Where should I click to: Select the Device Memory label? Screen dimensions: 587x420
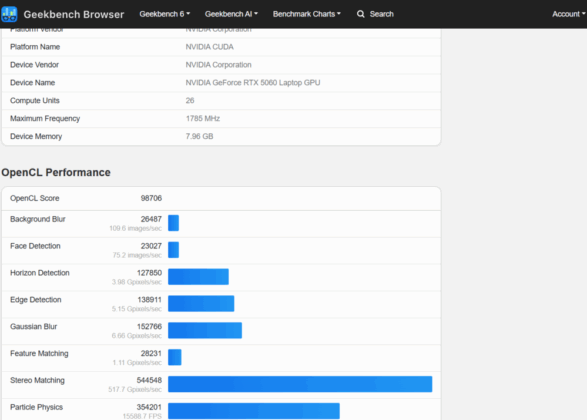pyautogui.click(x=36, y=136)
